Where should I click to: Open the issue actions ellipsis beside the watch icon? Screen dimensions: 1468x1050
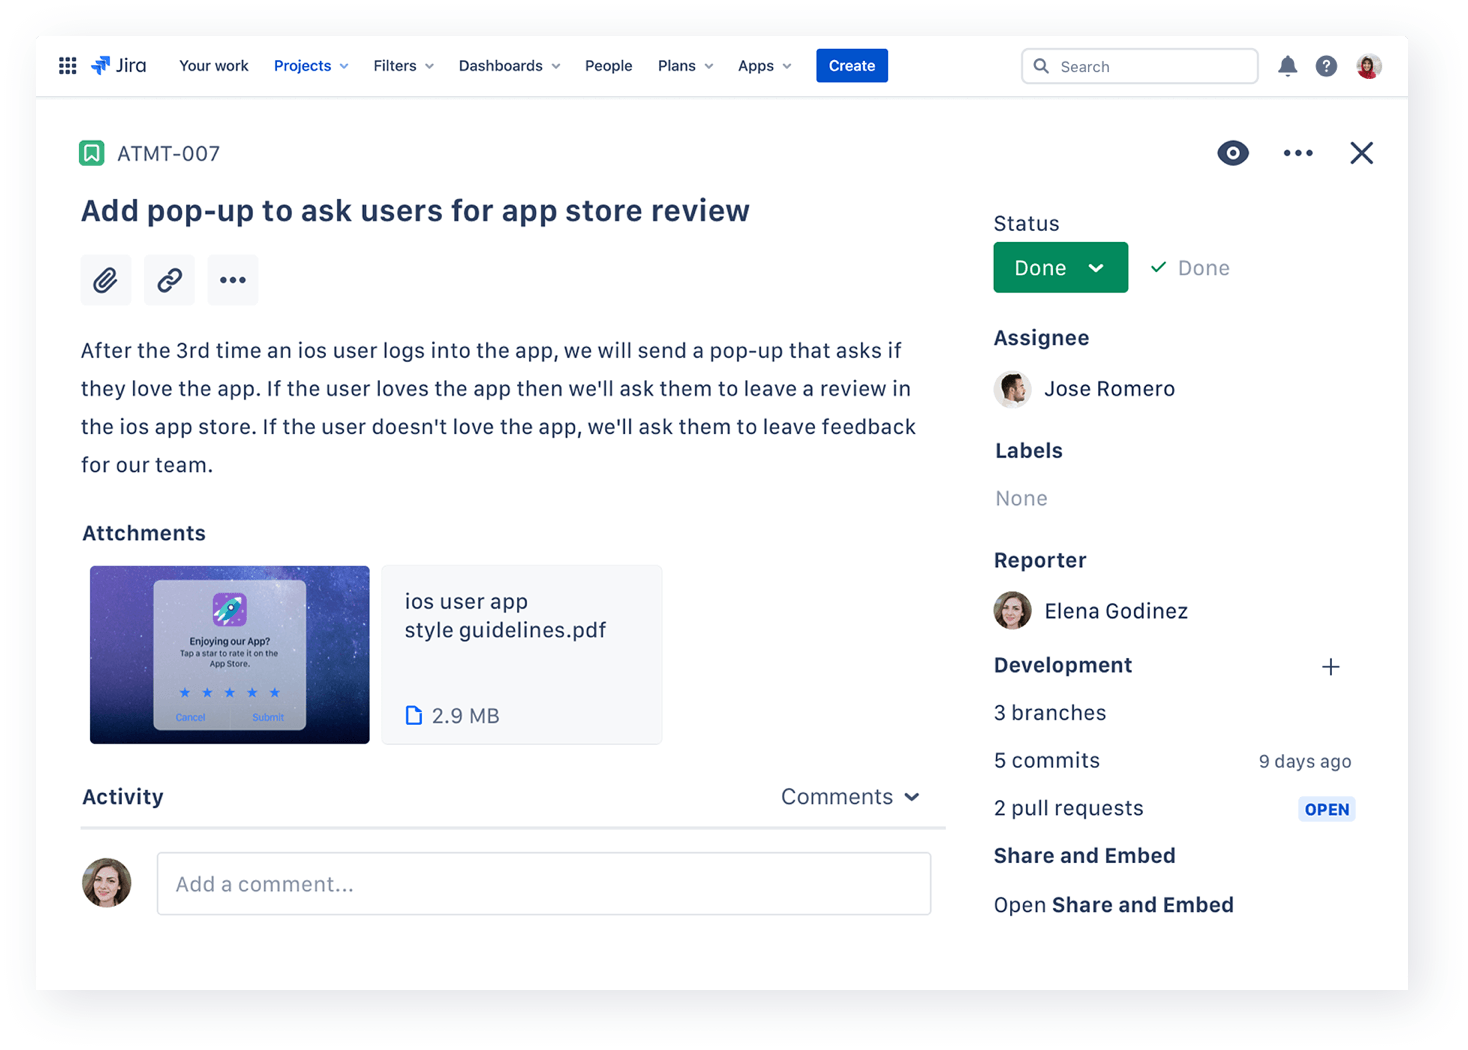(x=1298, y=153)
